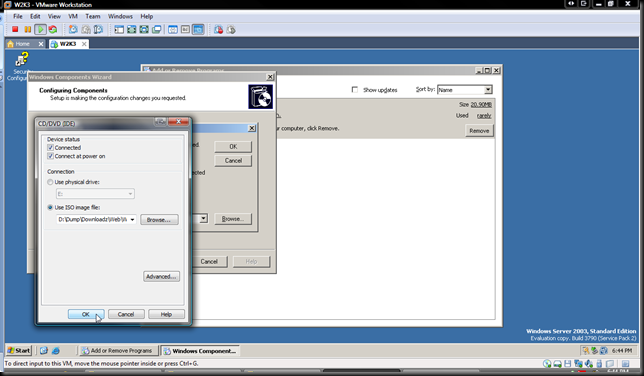
Task: Click Windows Component... taskbar button
Action: [200, 351]
